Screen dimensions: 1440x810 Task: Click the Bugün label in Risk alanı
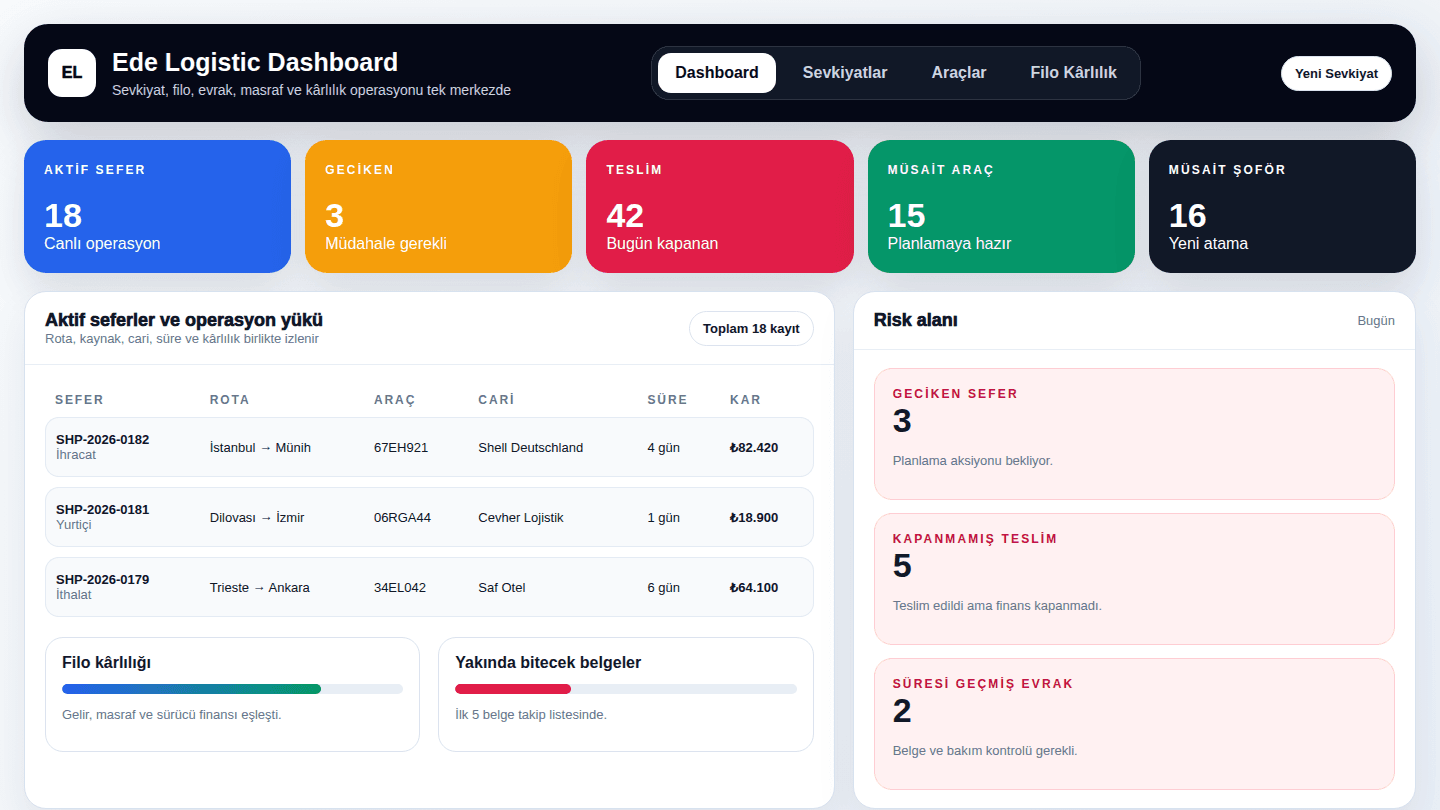(x=1376, y=320)
